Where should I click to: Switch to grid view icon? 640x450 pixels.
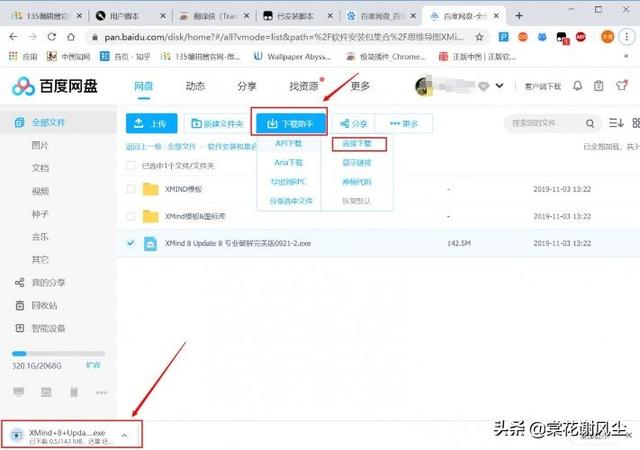(636, 123)
